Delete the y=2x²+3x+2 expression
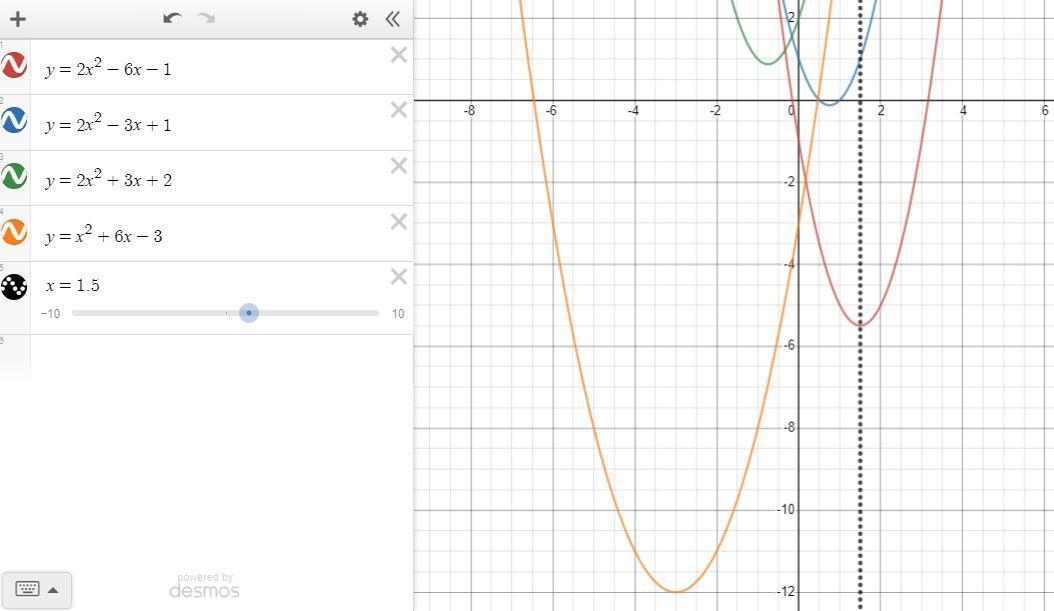This screenshot has height=611, width=1054. [398, 166]
